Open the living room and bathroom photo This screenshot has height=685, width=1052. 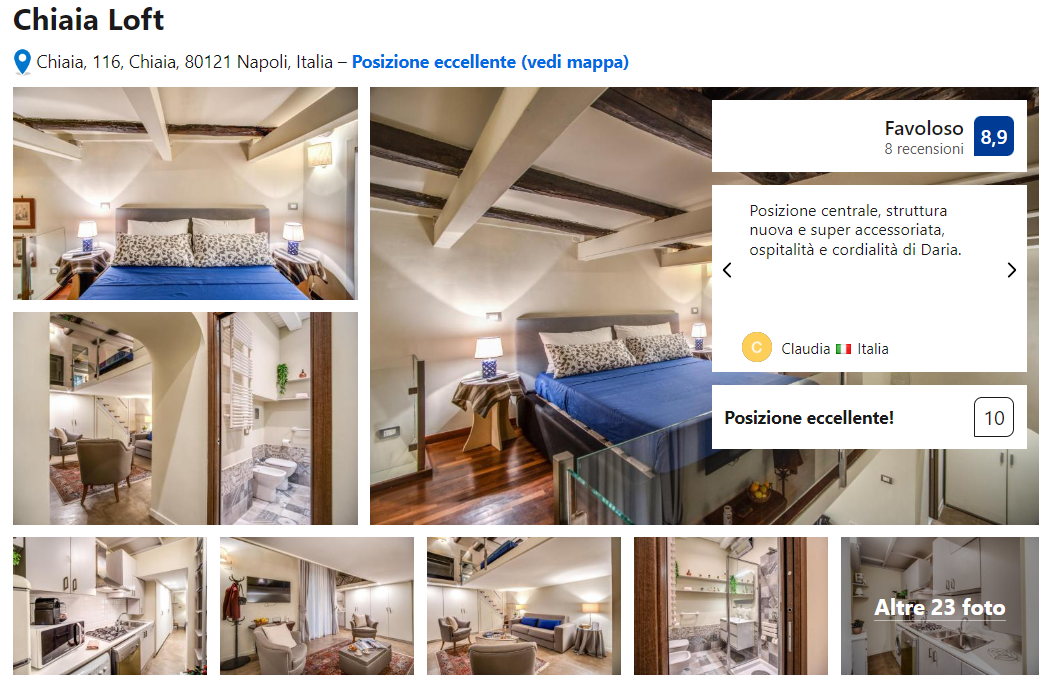[x=185, y=418]
